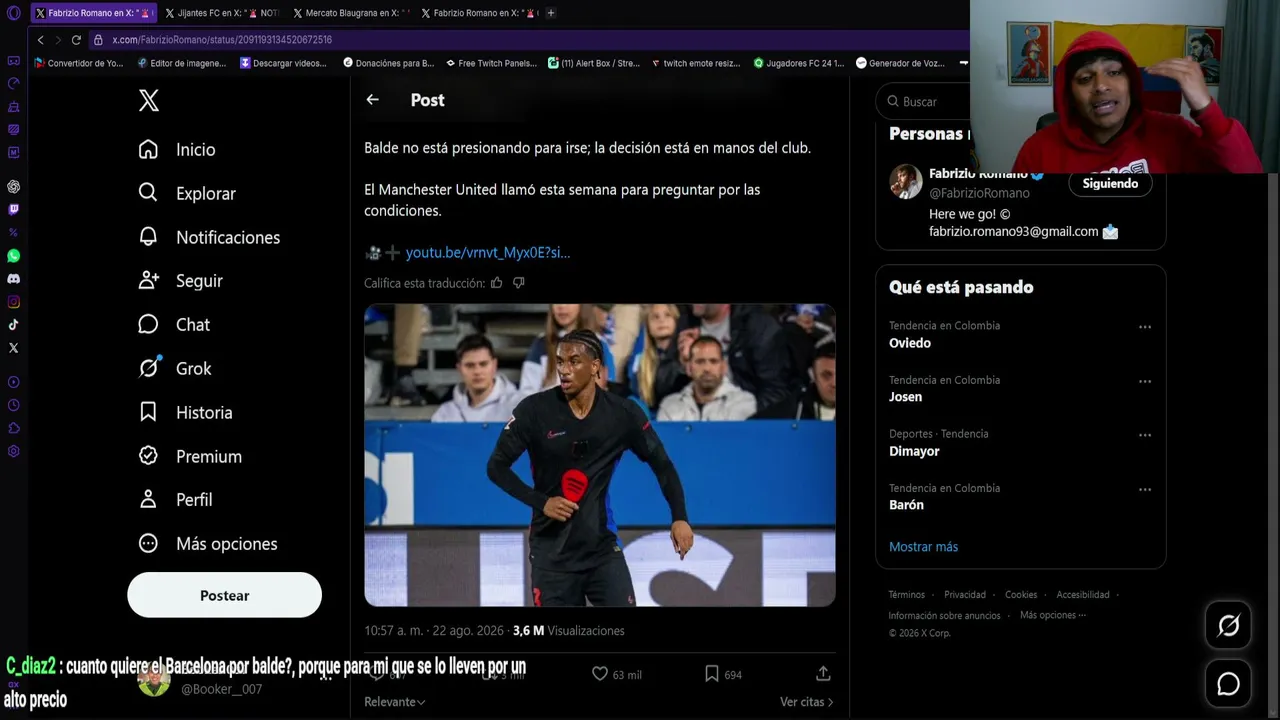Rate the translation with thumbs up
The width and height of the screenshot is (1280, 720).
(496, 283)
